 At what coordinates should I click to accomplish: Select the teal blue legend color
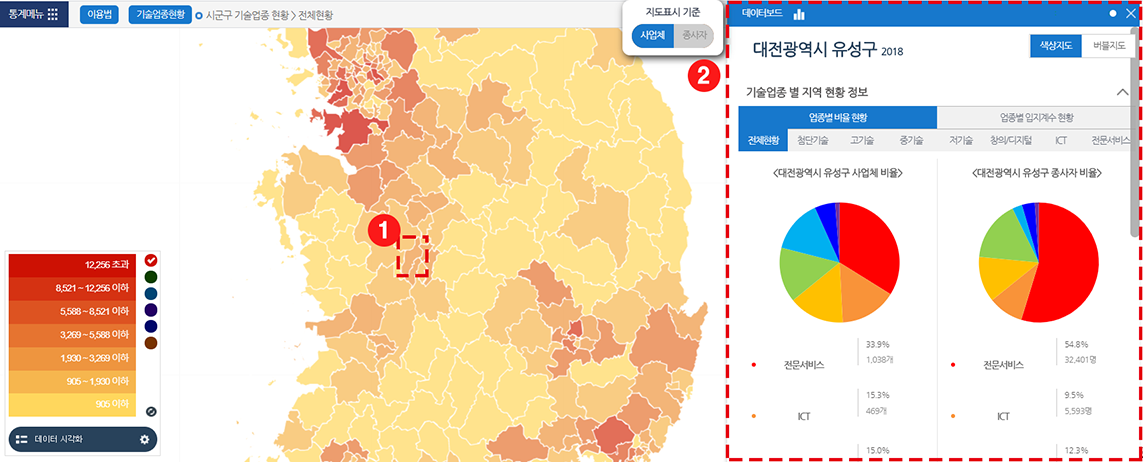(151, 293)
